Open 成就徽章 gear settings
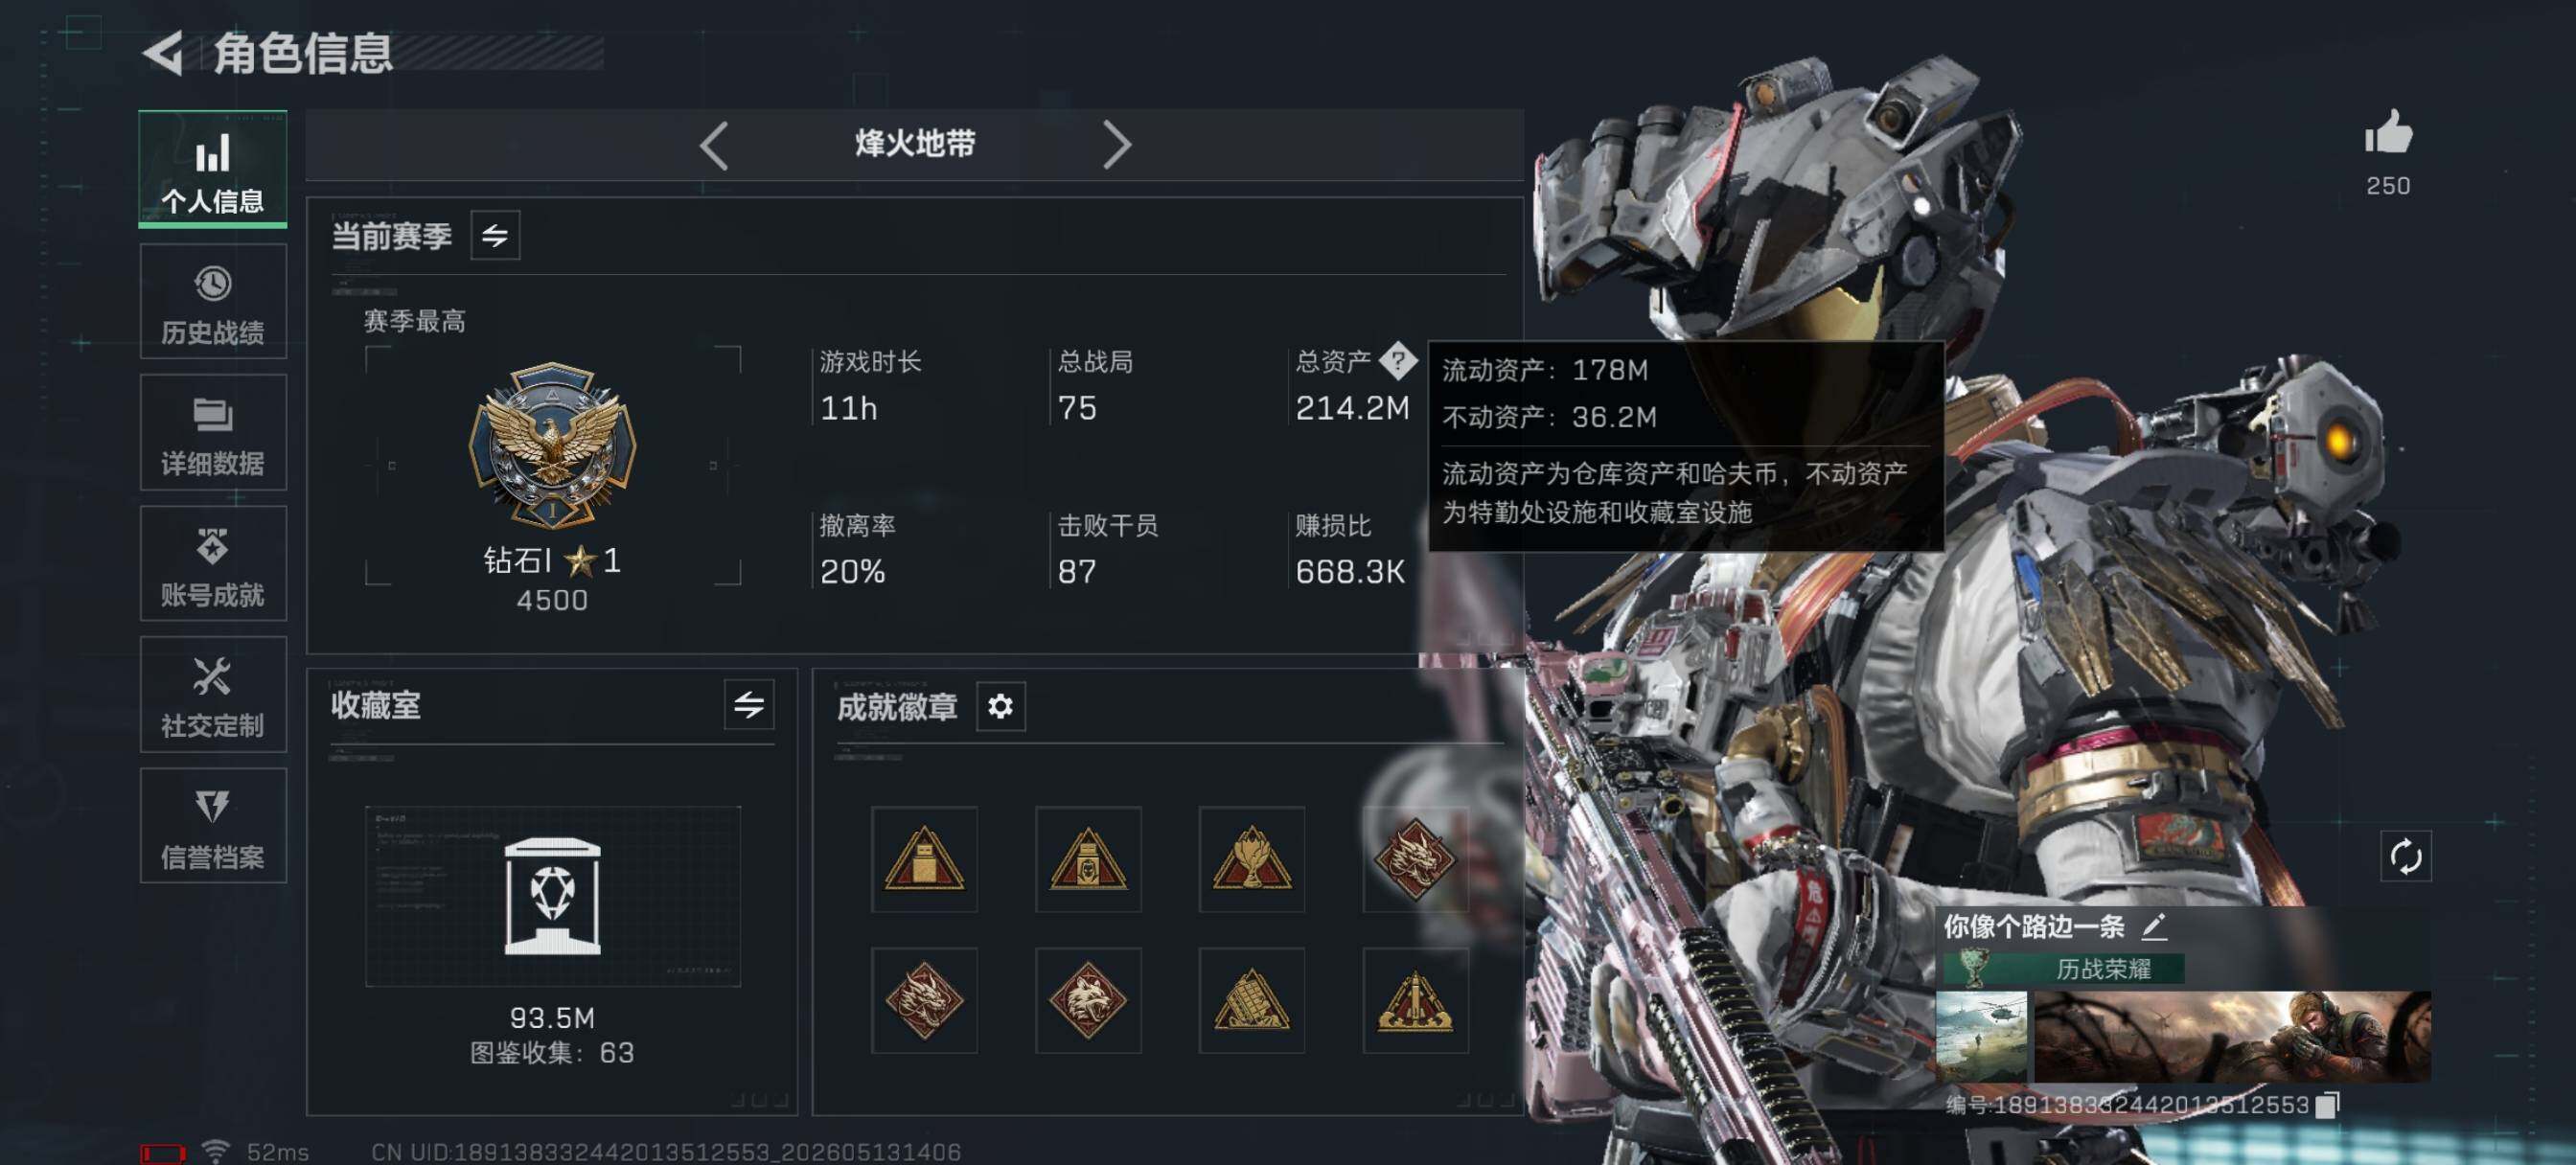Viewport: 2576px width, 1165px height. [1000, 707]
